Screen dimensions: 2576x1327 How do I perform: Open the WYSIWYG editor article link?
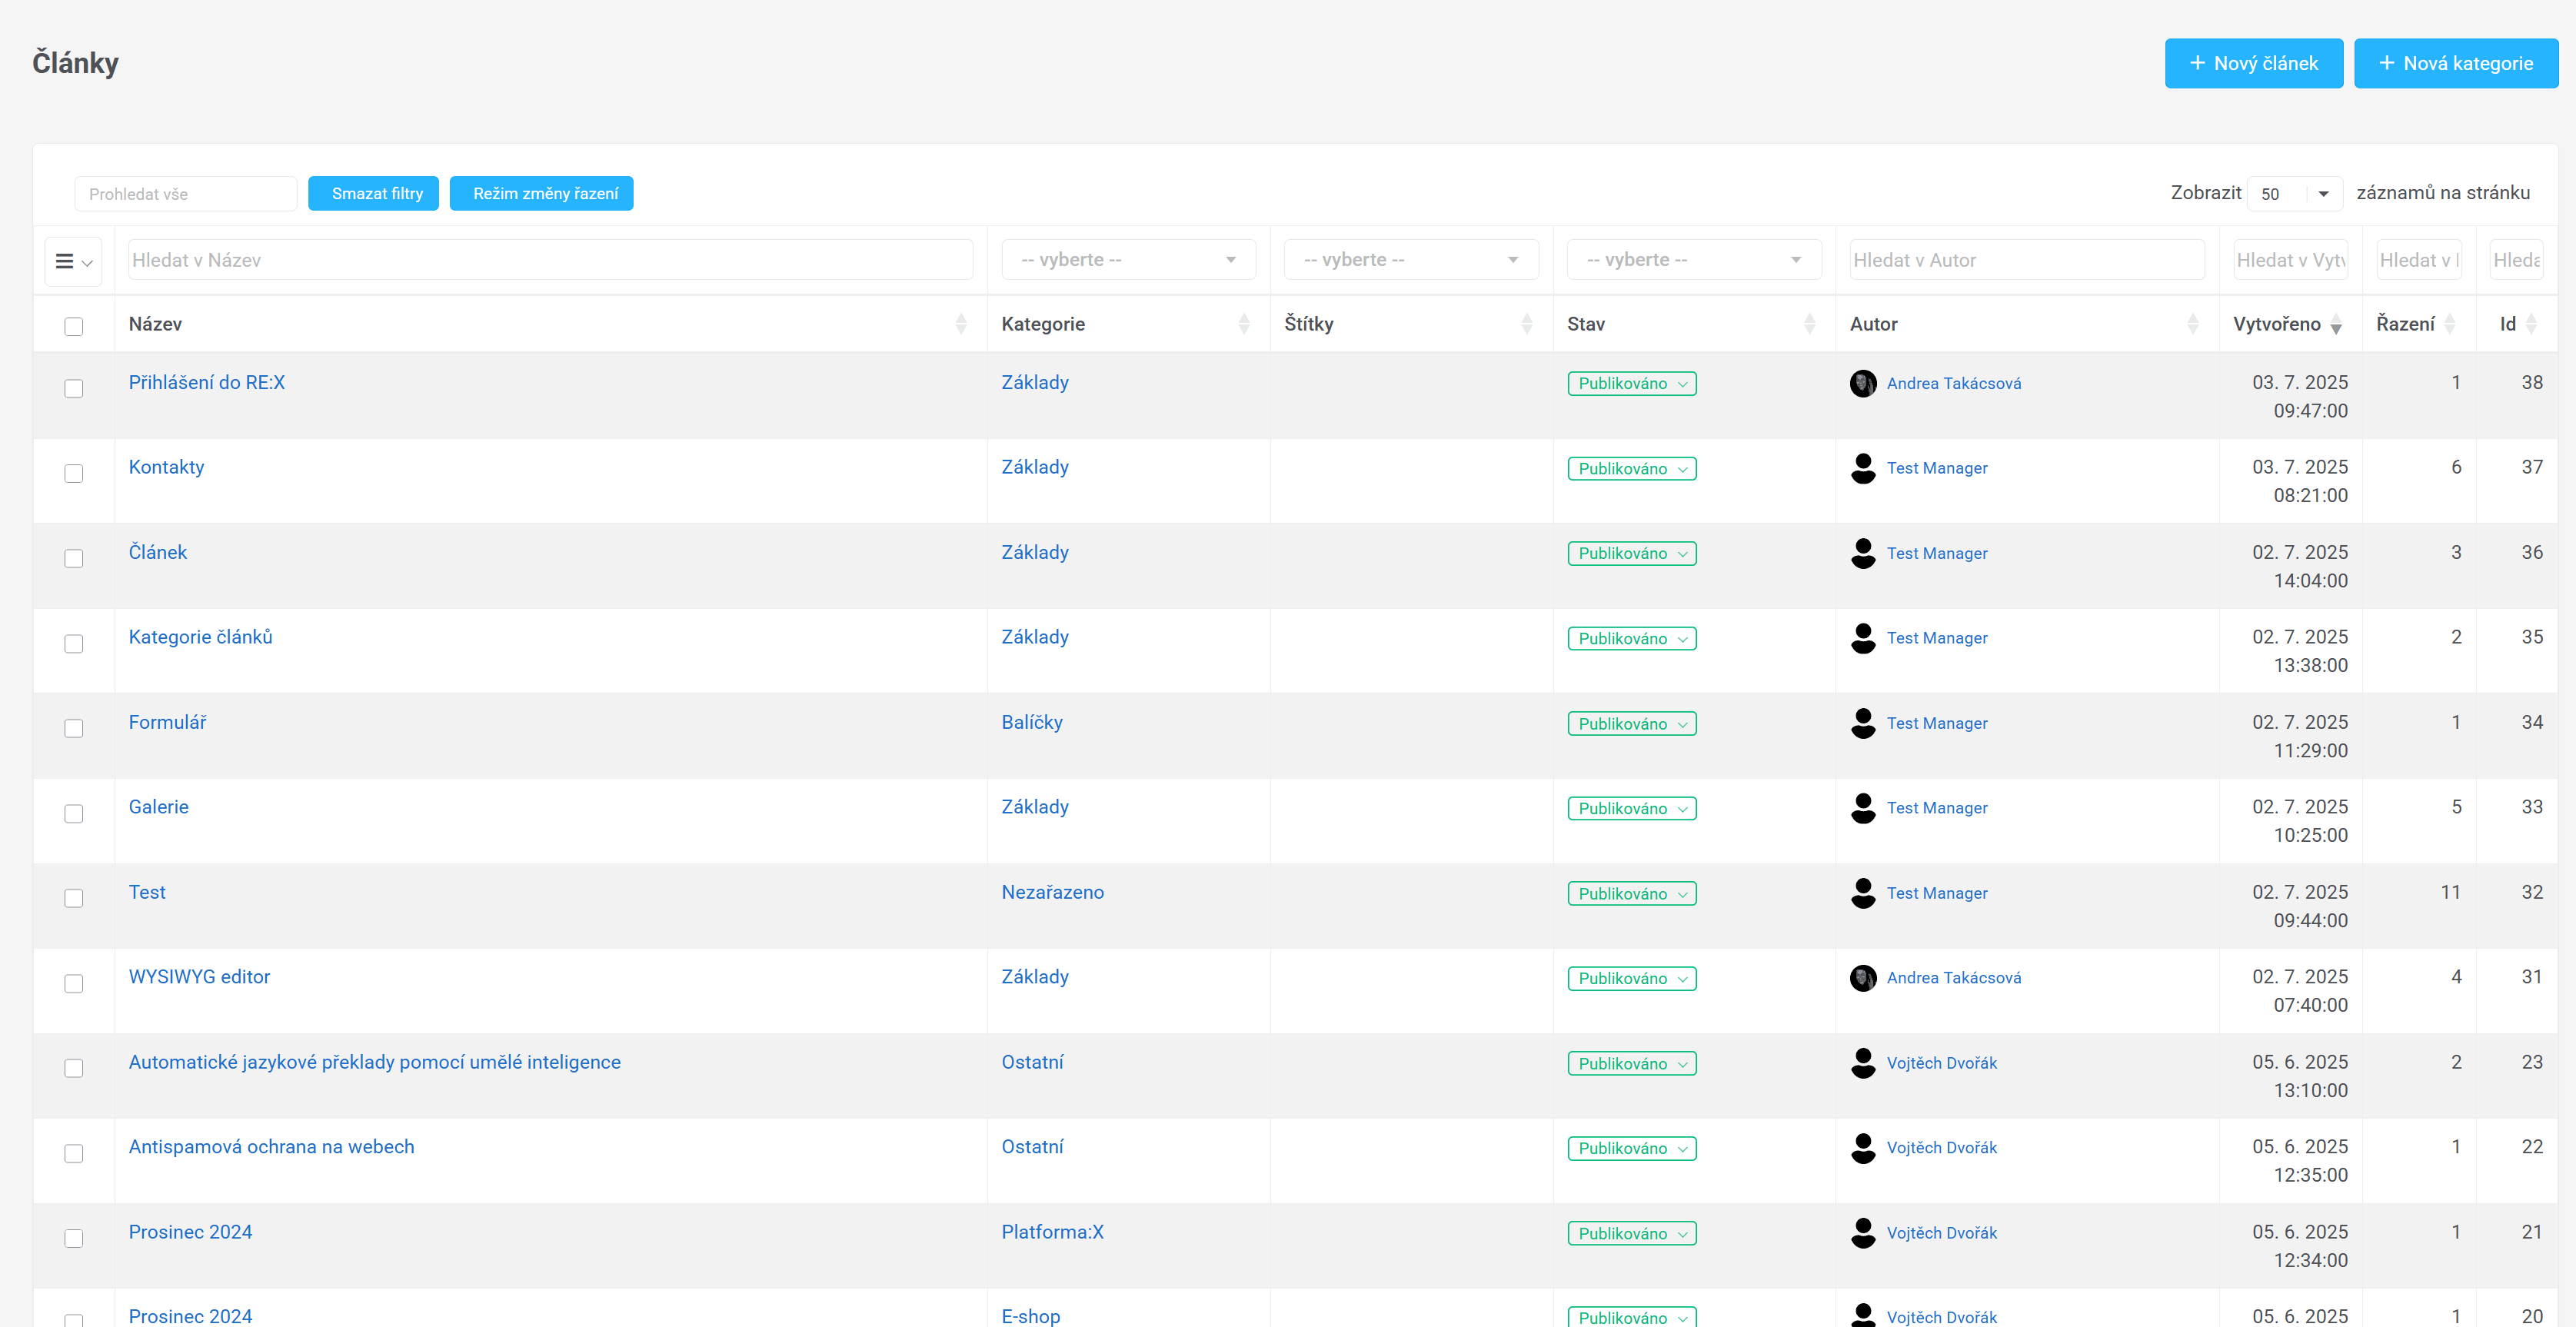[199, 977]
